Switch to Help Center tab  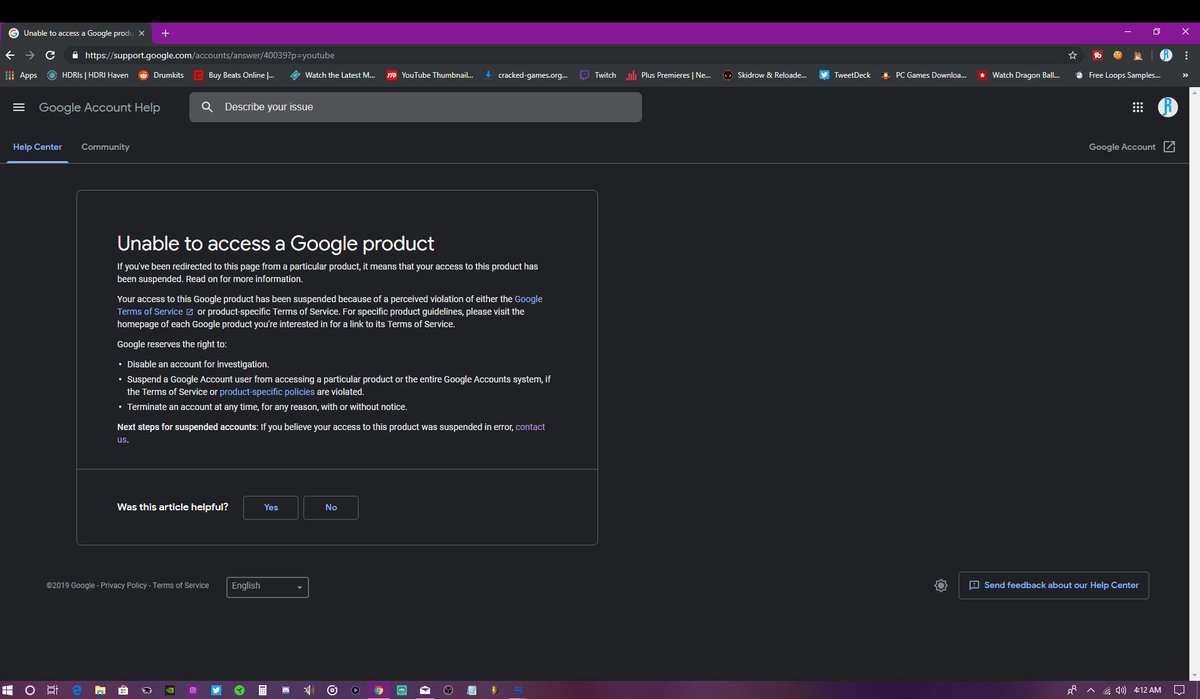pyautogui.click(x=37, y=147)
